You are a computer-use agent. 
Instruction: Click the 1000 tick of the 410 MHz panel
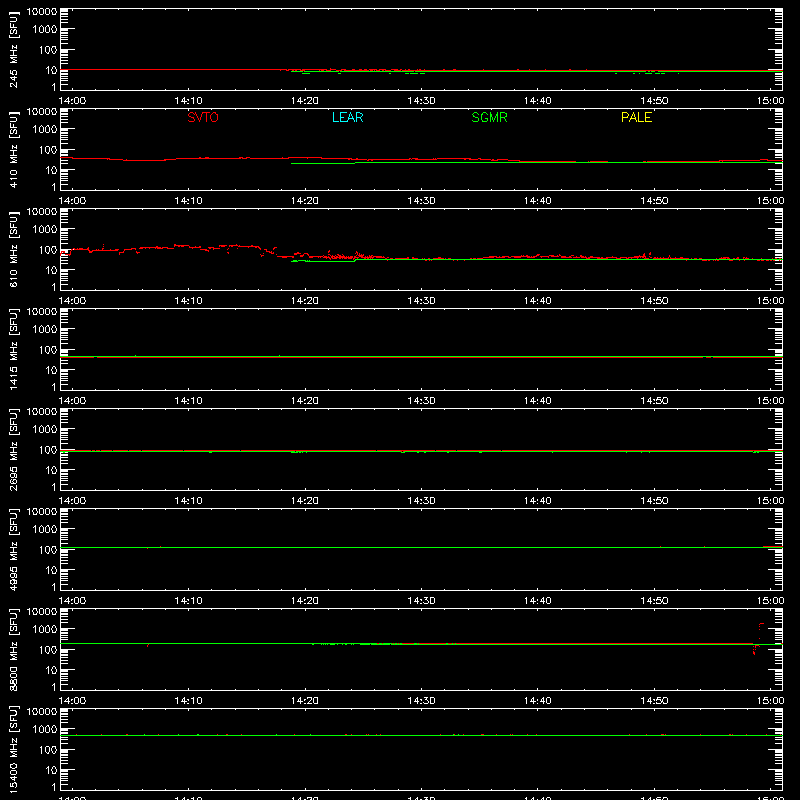45,130
